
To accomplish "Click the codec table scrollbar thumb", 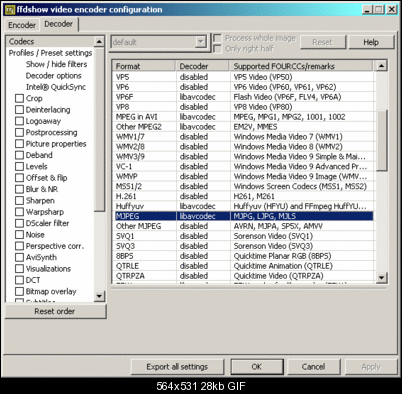I will coord(381,140).
